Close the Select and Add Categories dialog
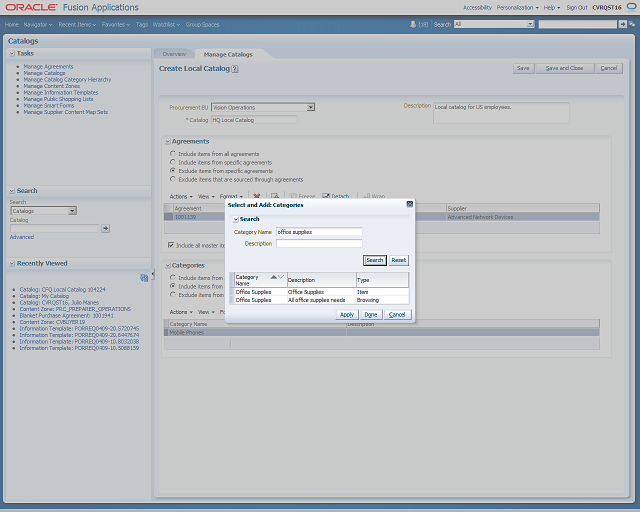The height and width of the screenshot is (512, 640). 409,204
